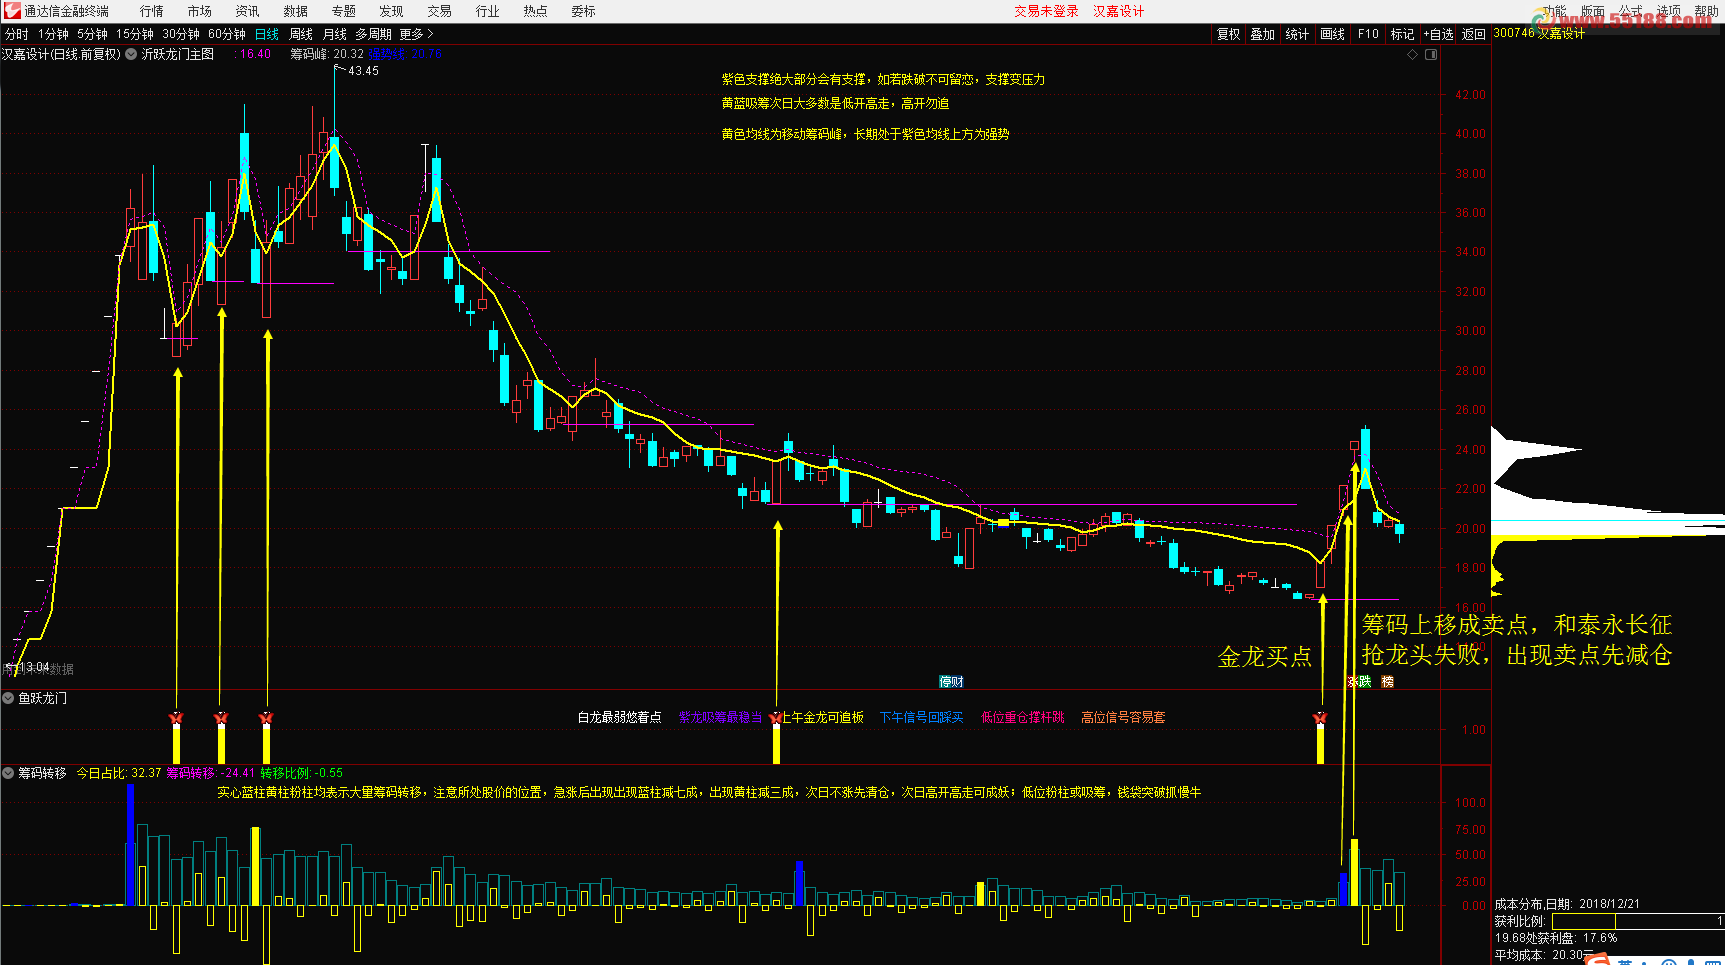Open the 行业 menu

[487, 11]
